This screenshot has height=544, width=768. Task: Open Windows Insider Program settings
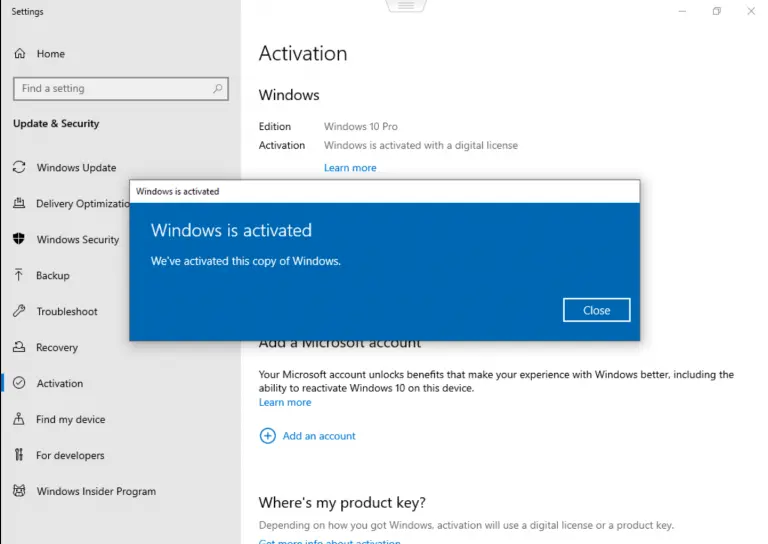click(96, 491)
